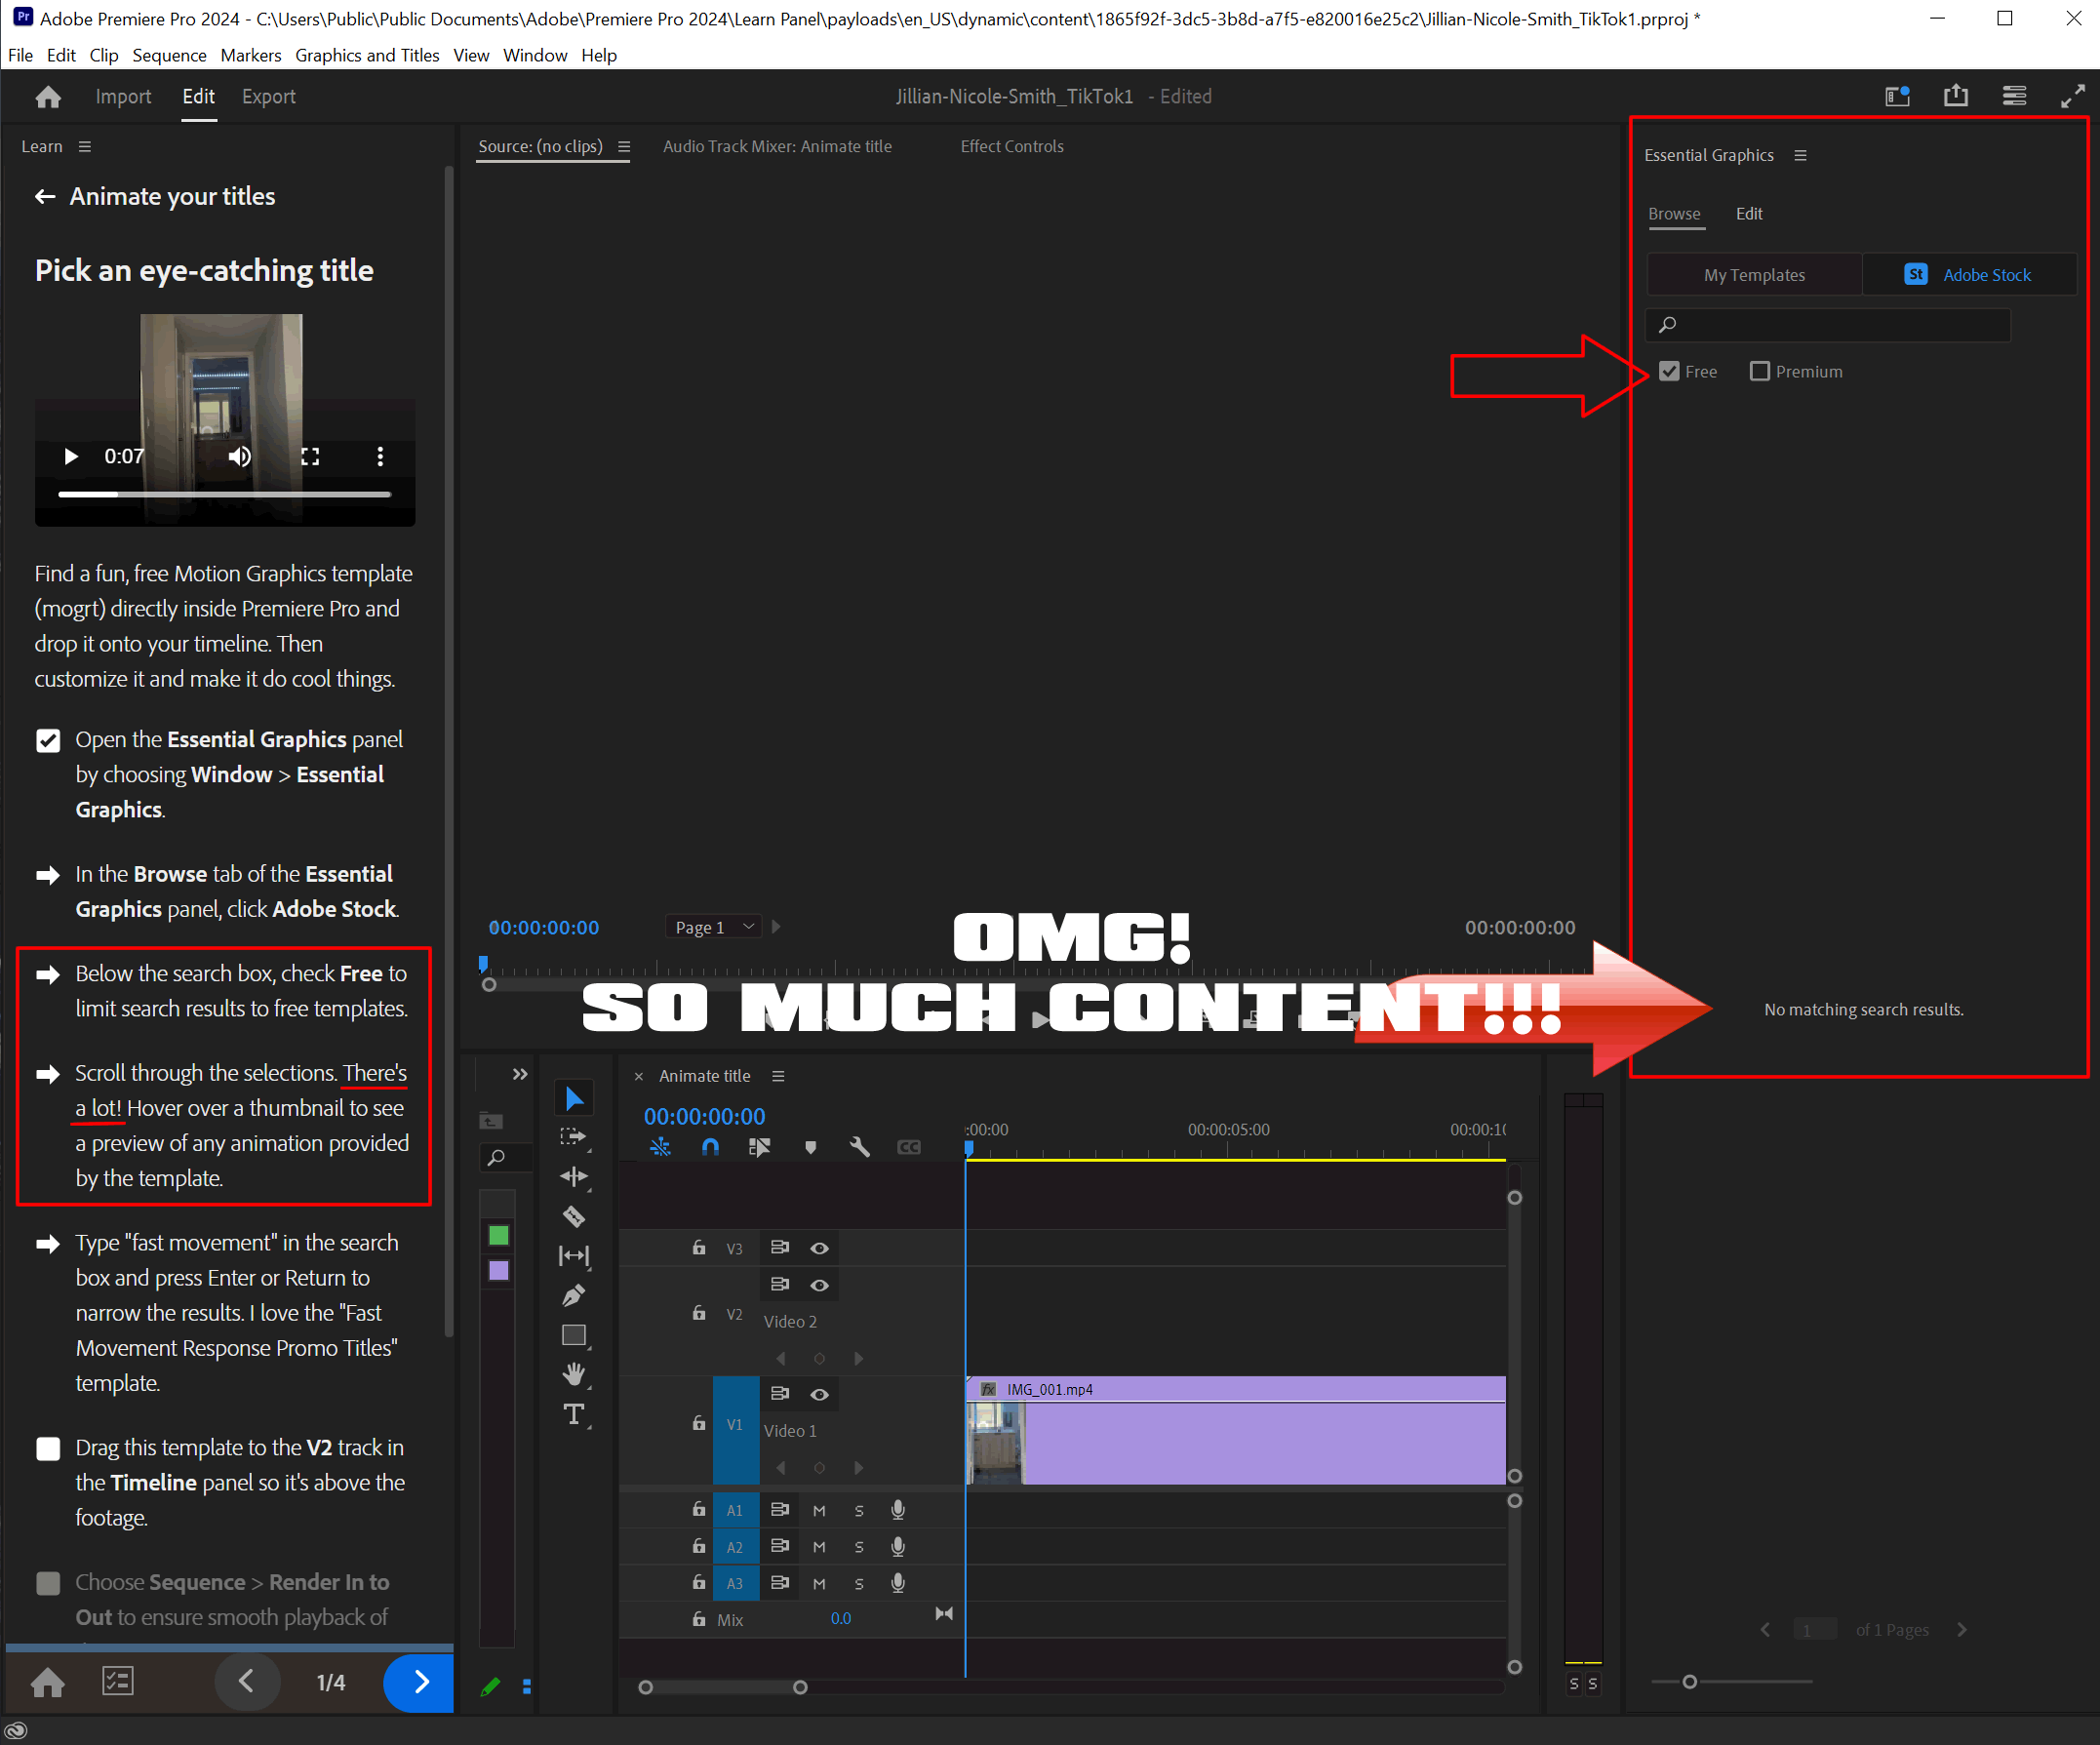2100x1745 pixels.
Task: Select the Selection tool arrow
Action: coord(574,1098)
